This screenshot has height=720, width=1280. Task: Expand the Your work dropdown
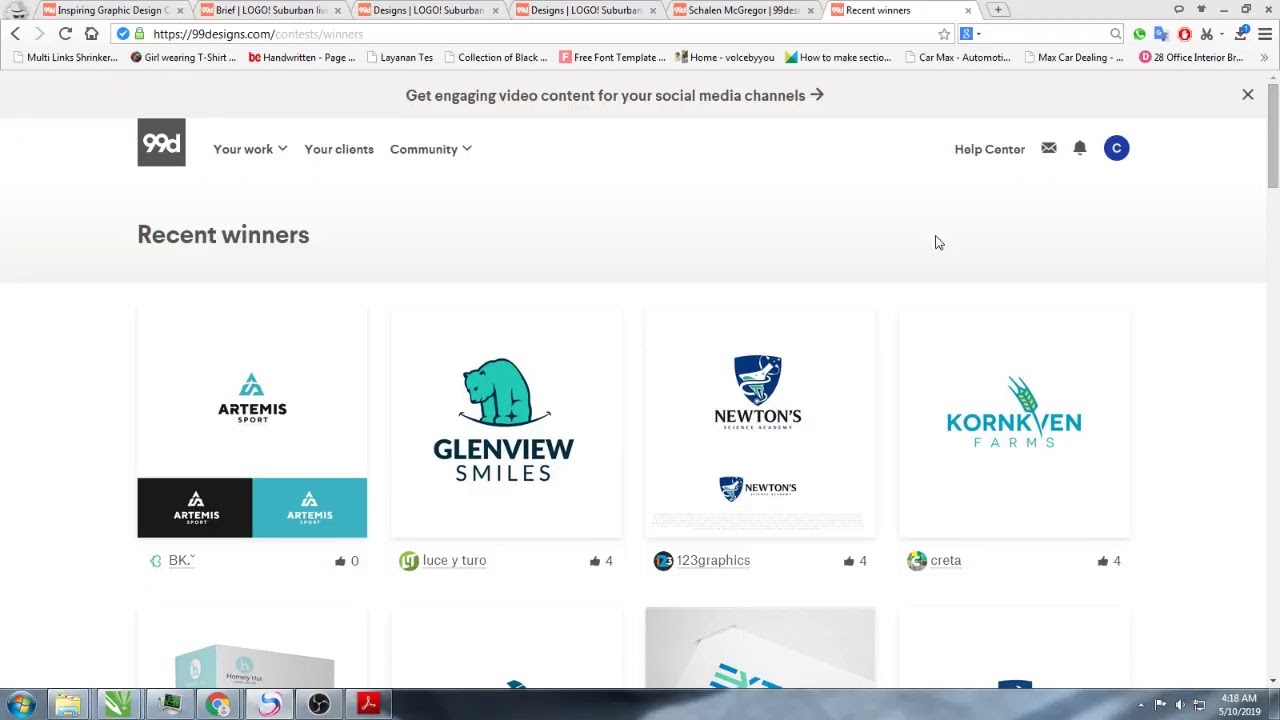coord(250,149)
